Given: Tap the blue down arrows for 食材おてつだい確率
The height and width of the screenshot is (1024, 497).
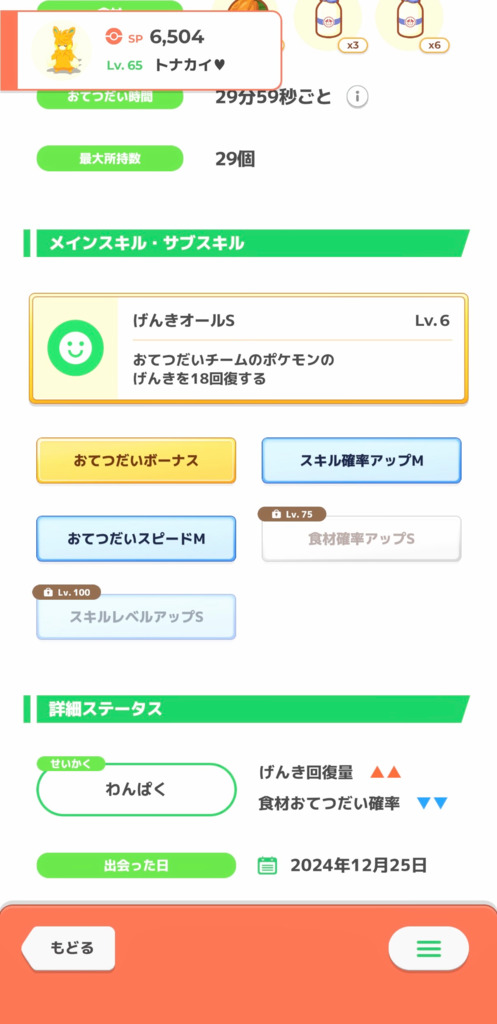Looking at the screenshot, I should (x=432, y=803).
